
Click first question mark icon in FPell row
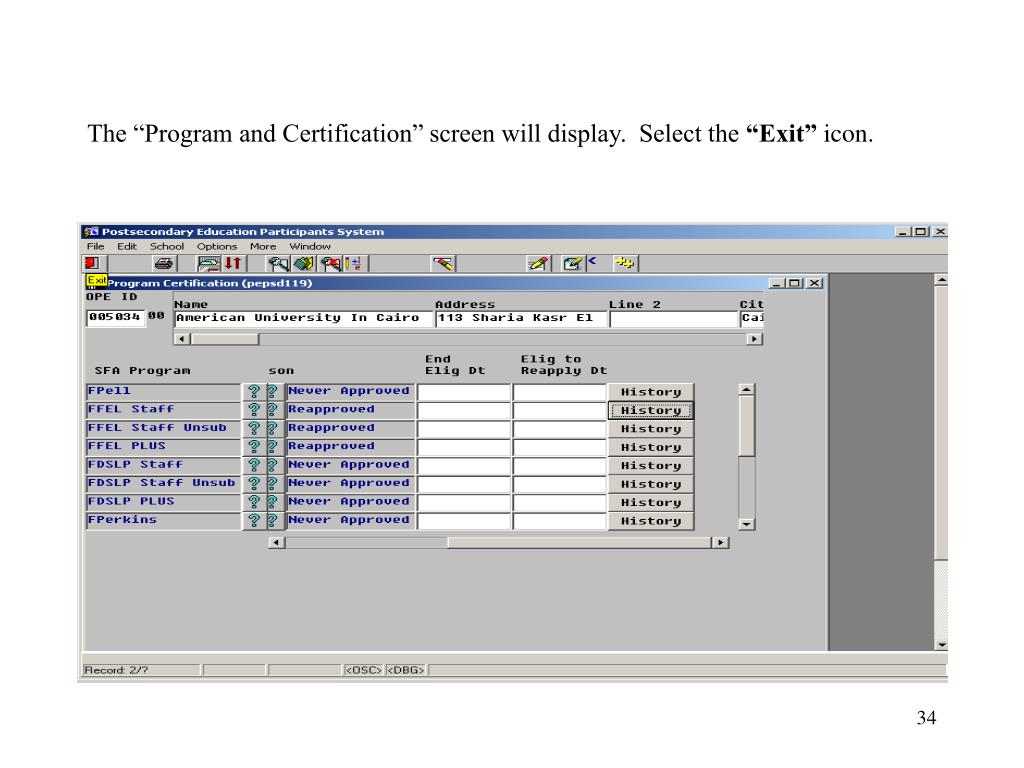(x=254, y=391)
